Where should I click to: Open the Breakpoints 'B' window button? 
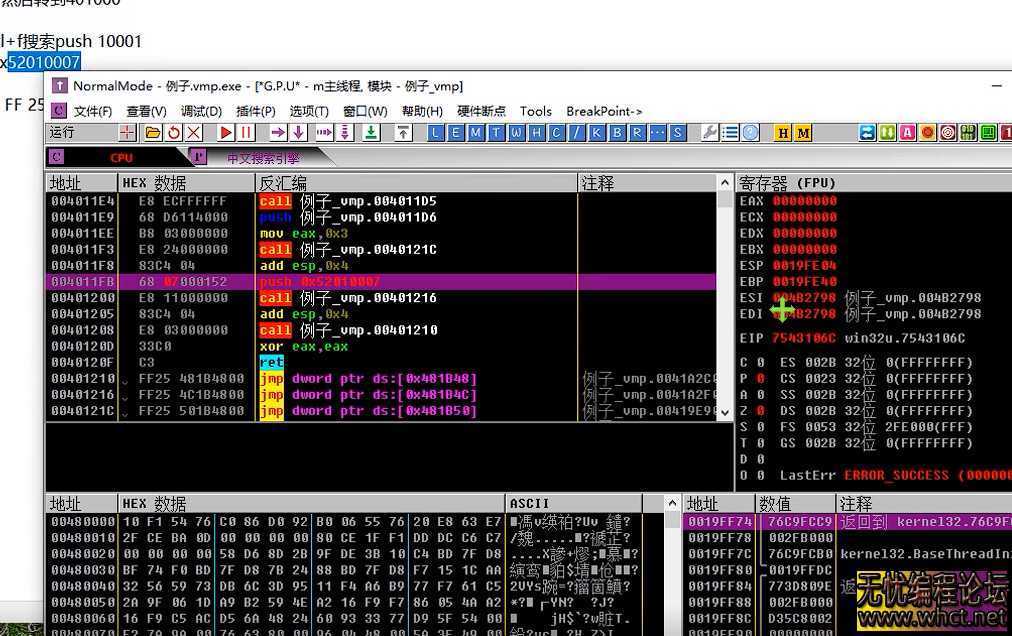[x=617, y=133]
